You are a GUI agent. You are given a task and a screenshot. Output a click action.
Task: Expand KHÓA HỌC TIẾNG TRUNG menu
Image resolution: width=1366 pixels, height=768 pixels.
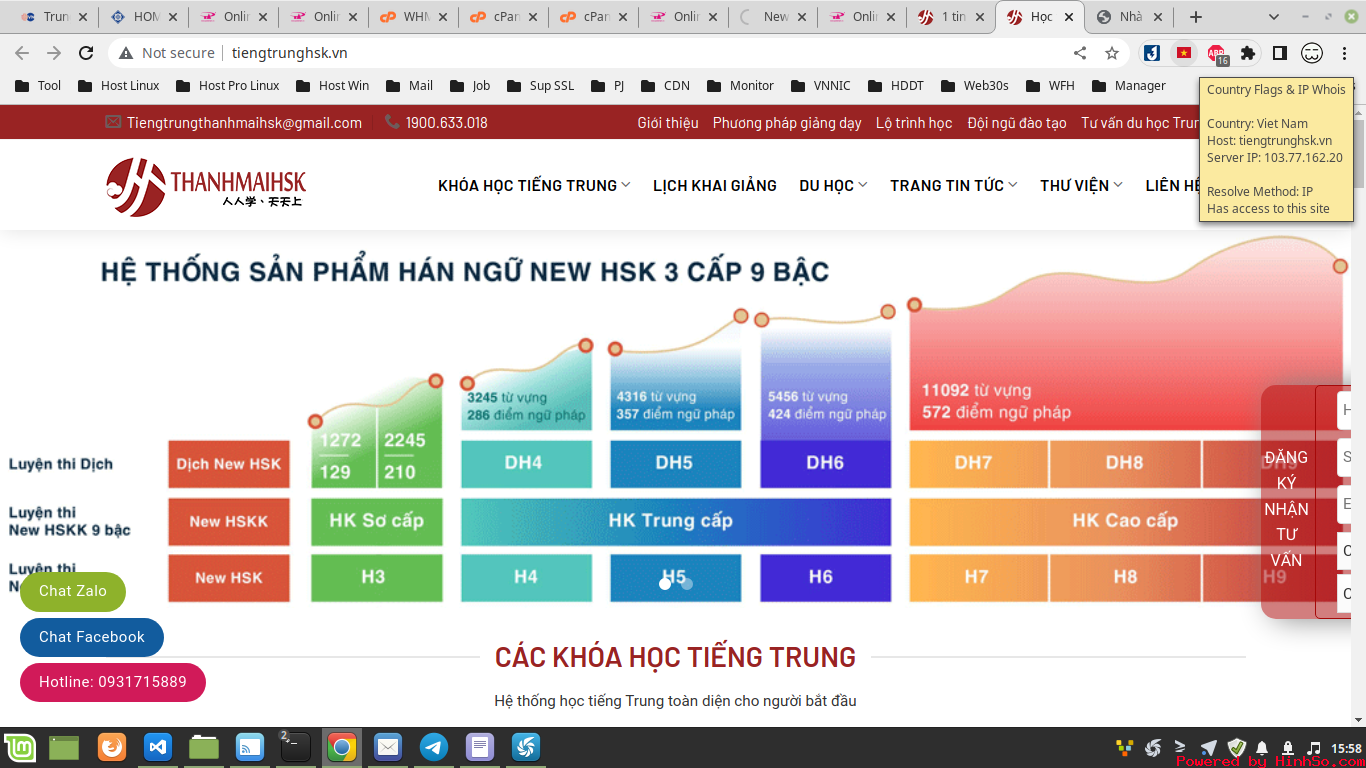click(534, 185)
